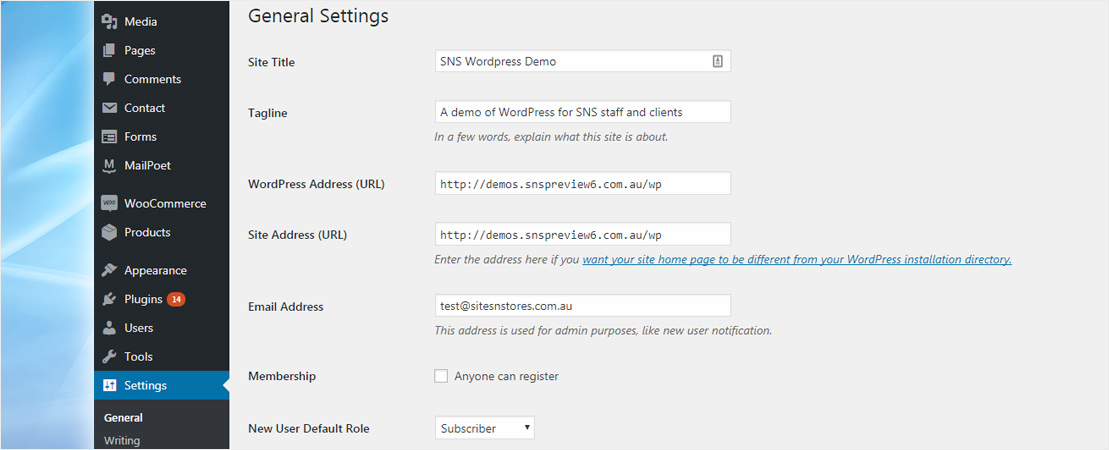Click the Plugins plug icon
Viewport: 1109px width, 450px height.
click(110, 300)
